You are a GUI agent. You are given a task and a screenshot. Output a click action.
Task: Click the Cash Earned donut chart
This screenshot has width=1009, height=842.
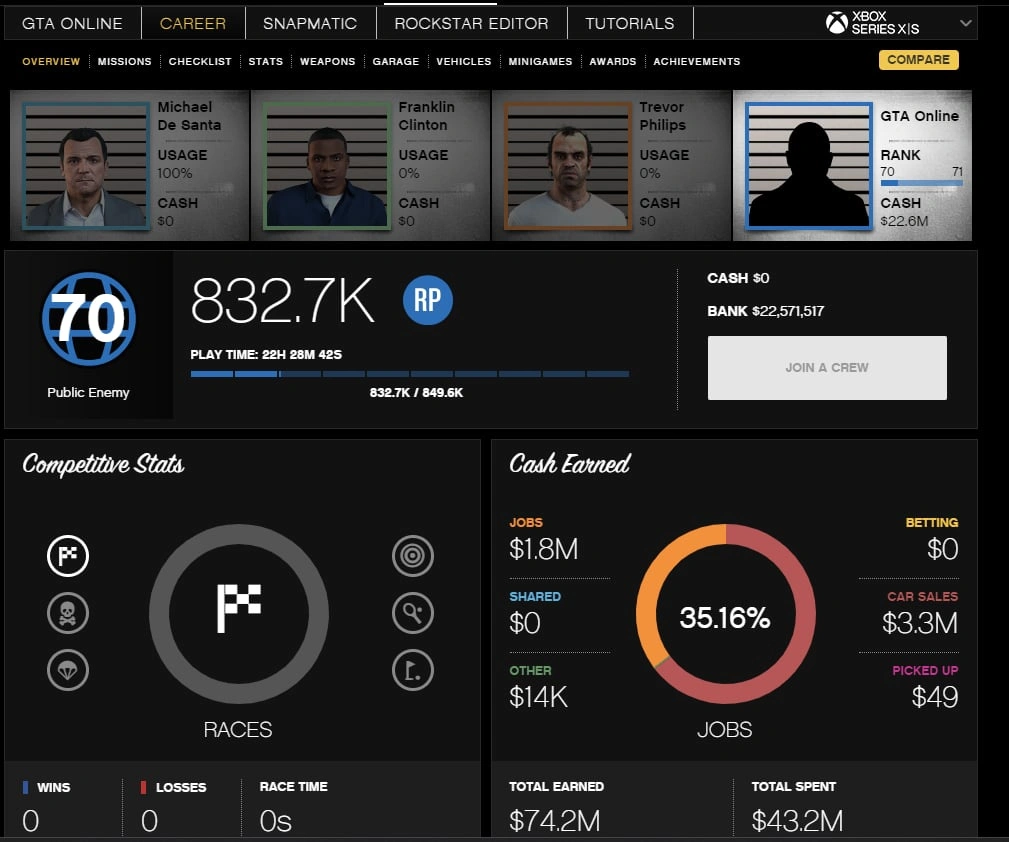[x=725, y=613]
